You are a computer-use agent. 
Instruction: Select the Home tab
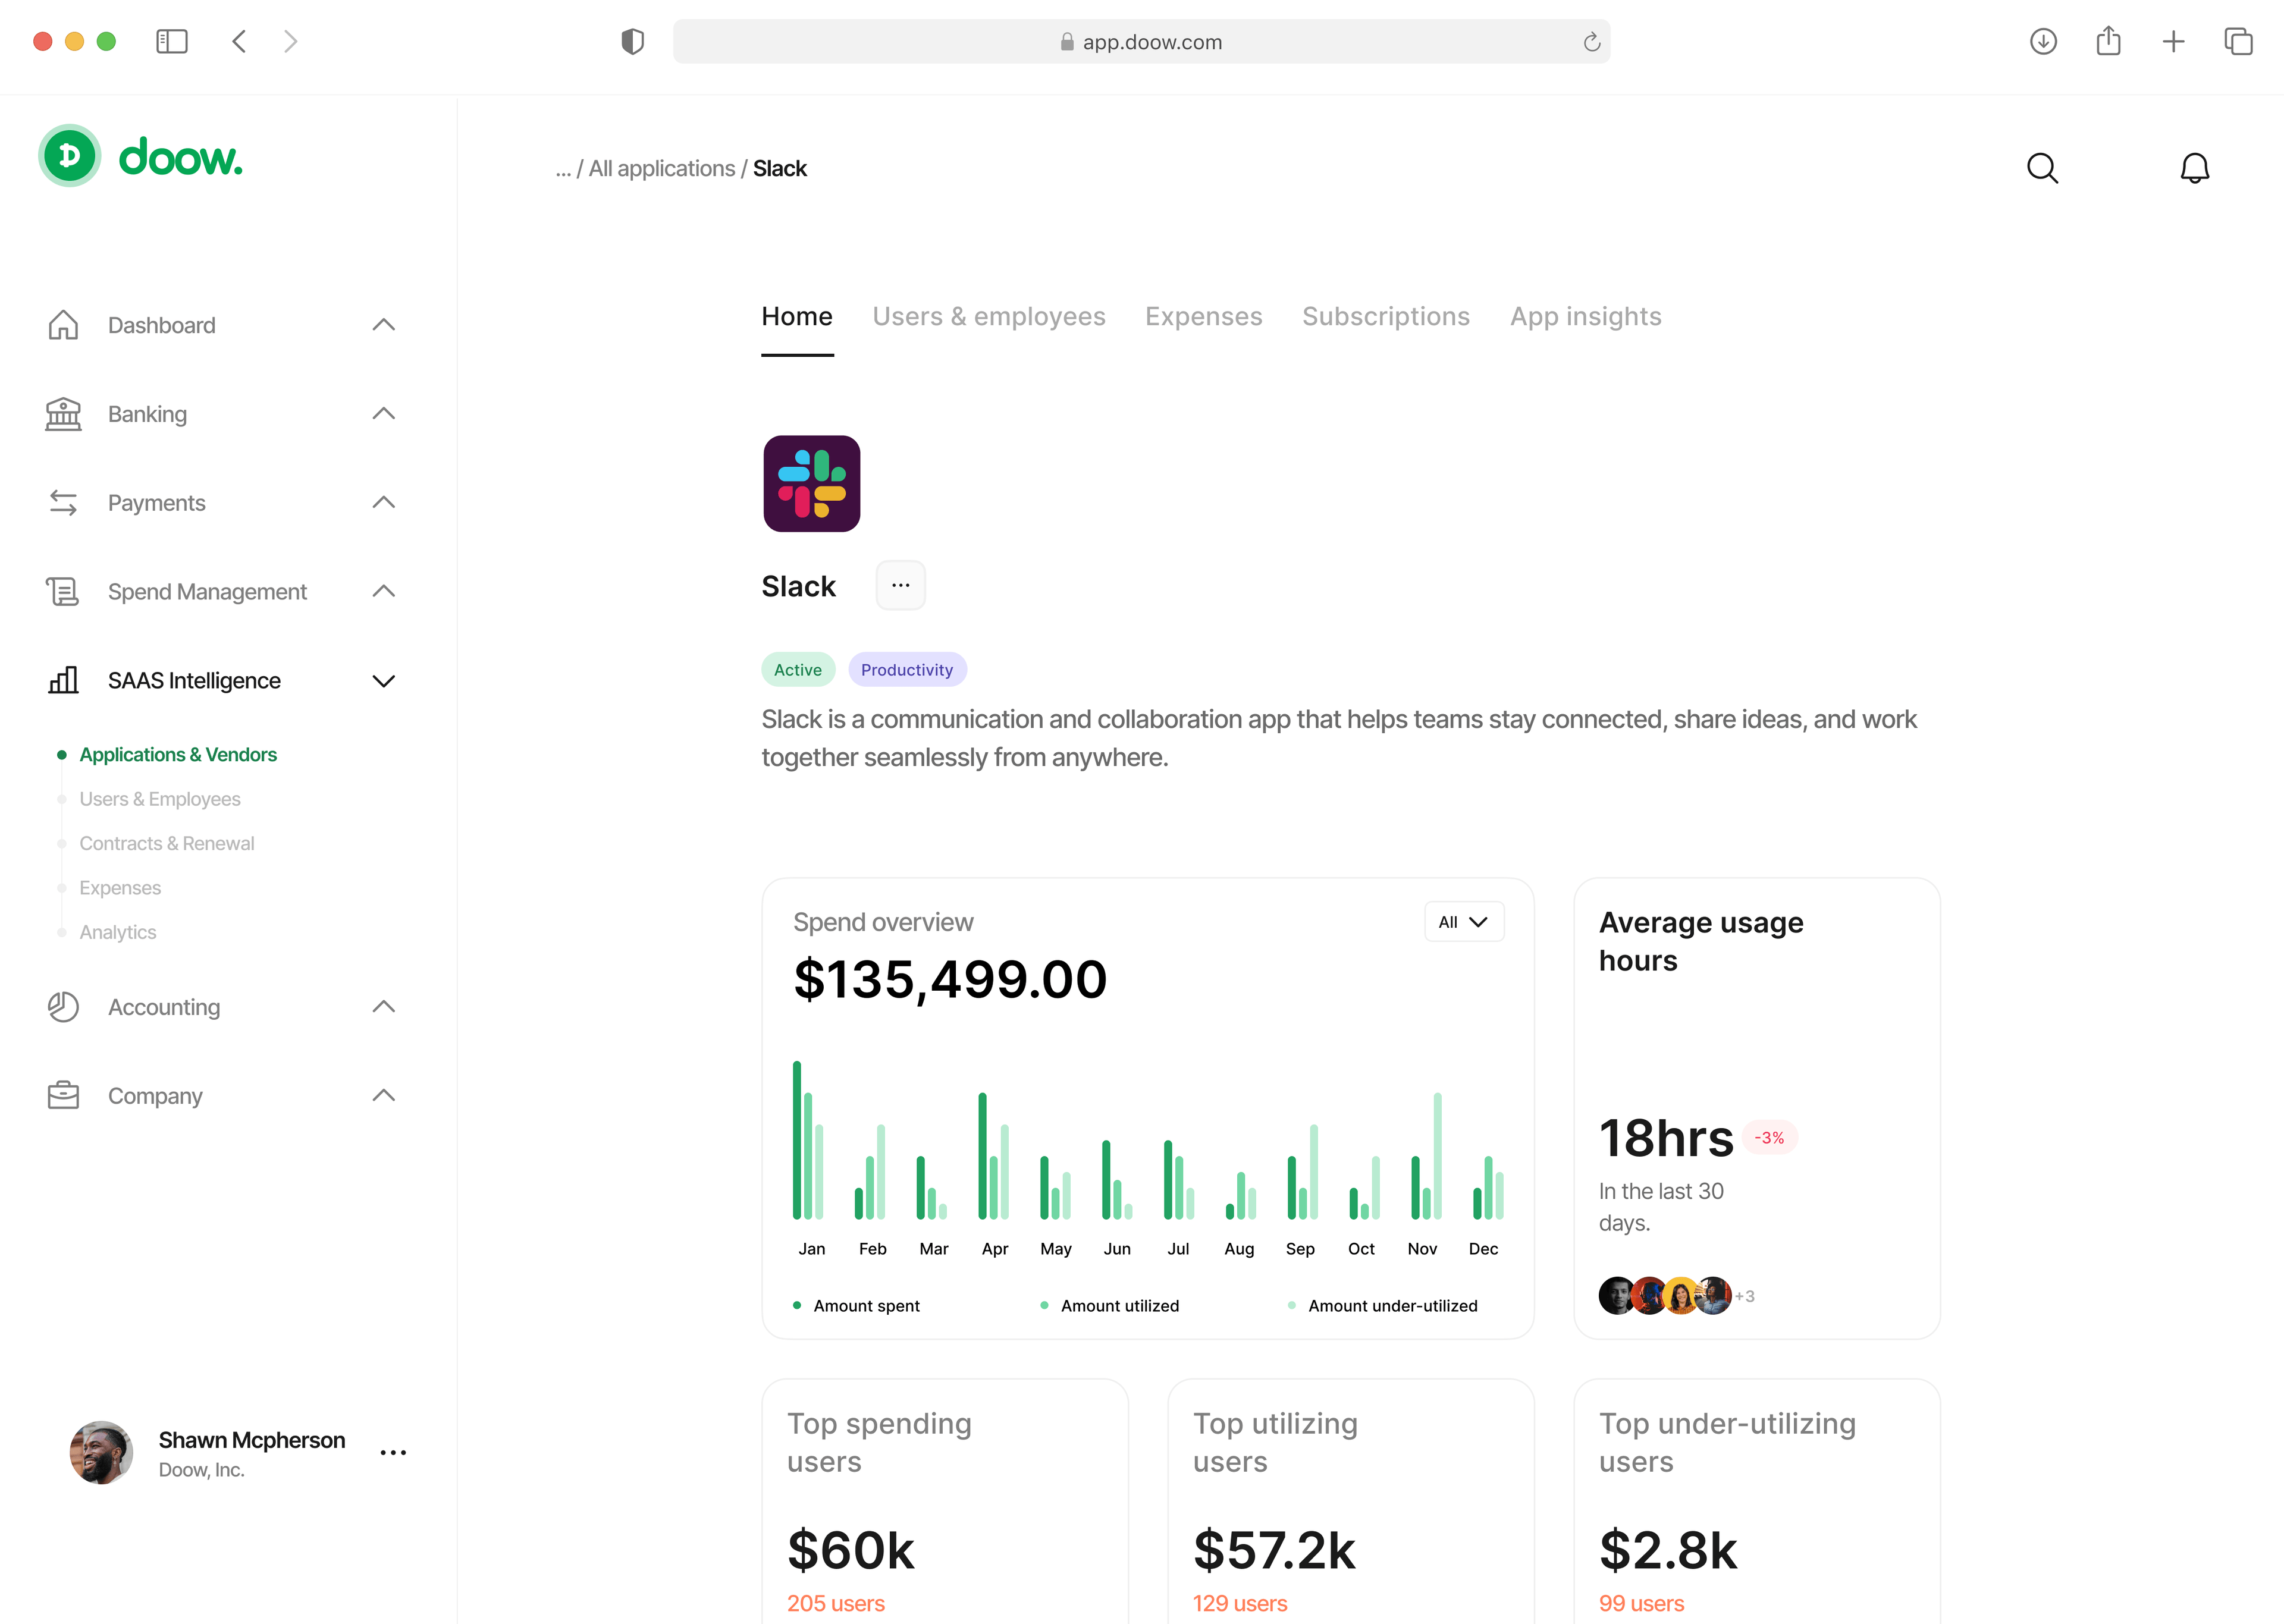pyautogui.click(x=797, y=316)
